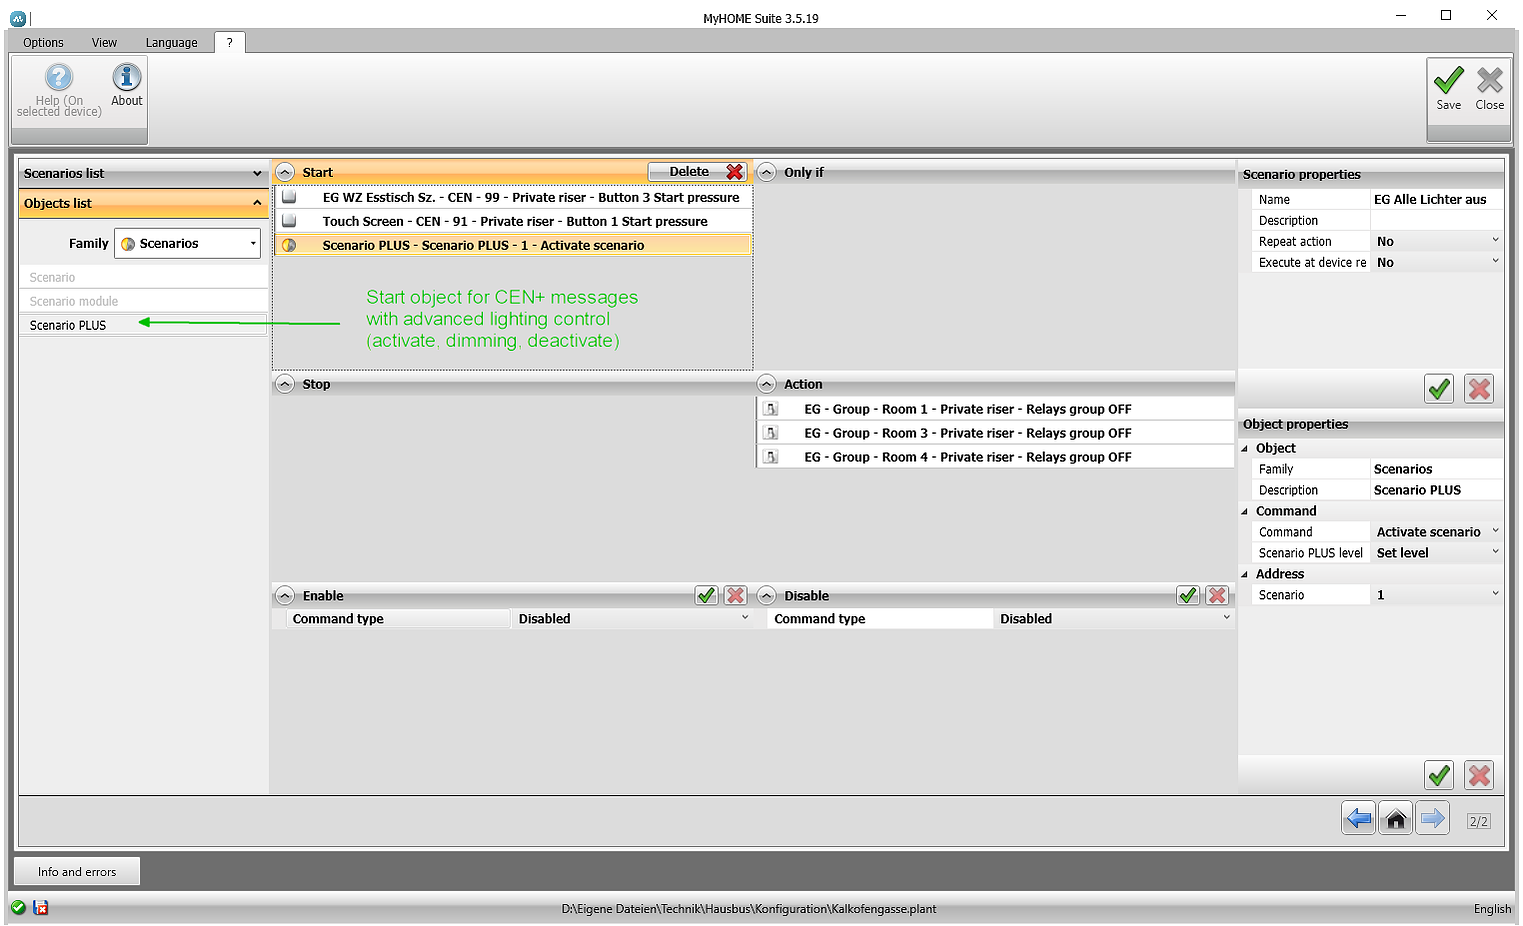This screenshot has height=926, width=1523.
Task: Click the Close X in the toolbar
Action: click(1490, 80)
